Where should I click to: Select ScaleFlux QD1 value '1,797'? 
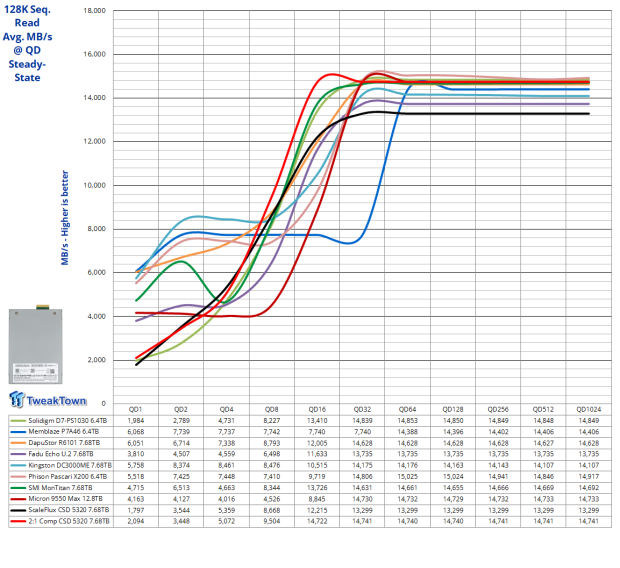[136, 510]
